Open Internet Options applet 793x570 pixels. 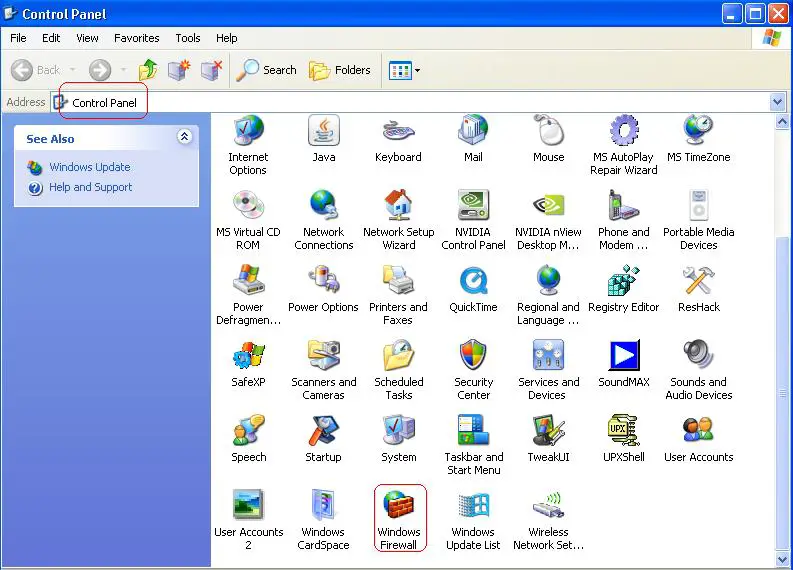tap(248, 145)
